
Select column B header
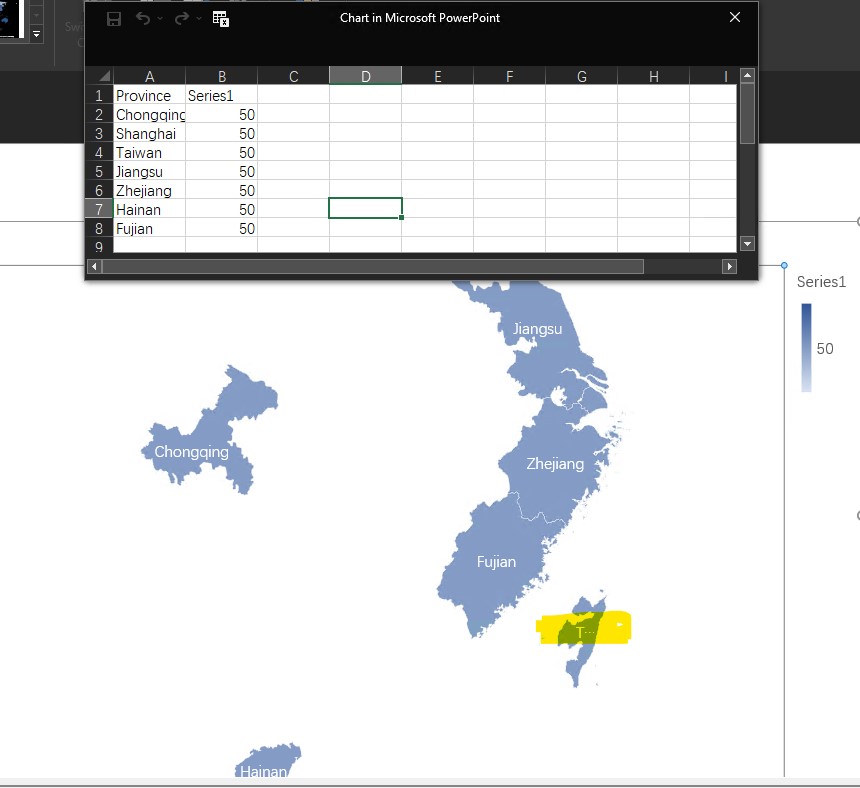[222, 76]
